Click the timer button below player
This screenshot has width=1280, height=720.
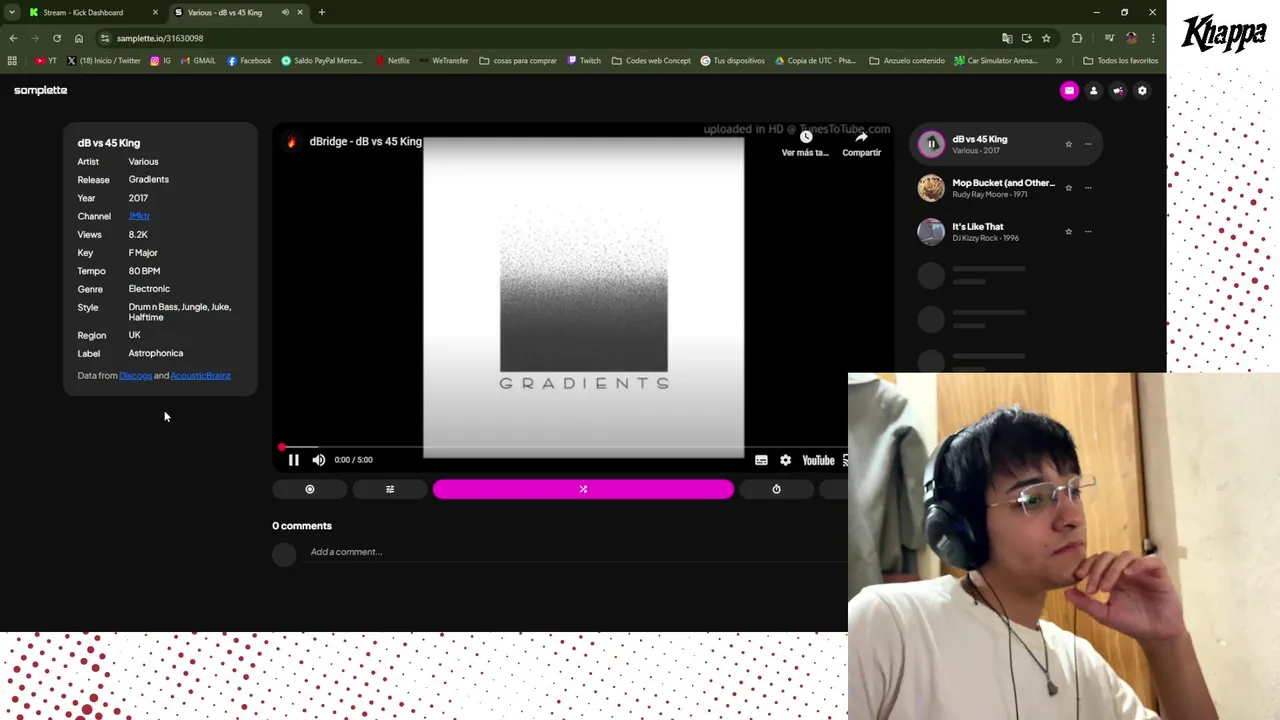point(776,489)
